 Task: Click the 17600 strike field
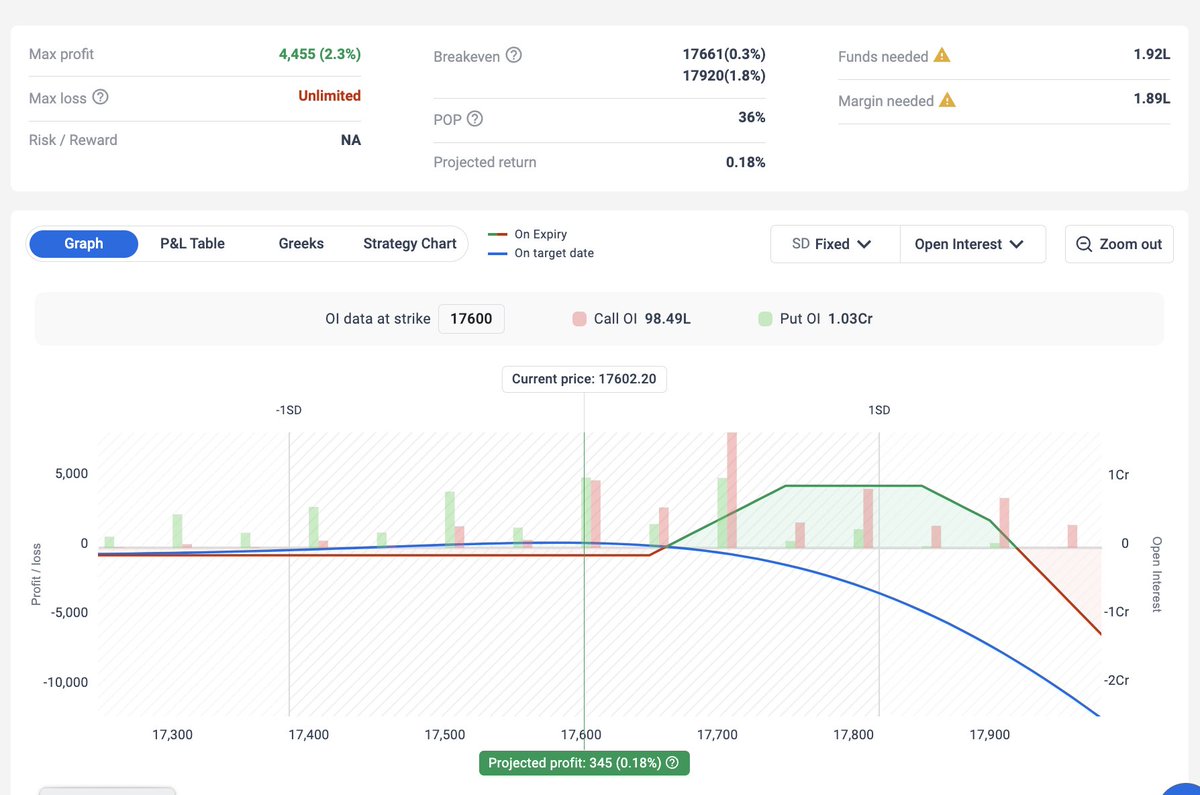[x=471, y=319]
